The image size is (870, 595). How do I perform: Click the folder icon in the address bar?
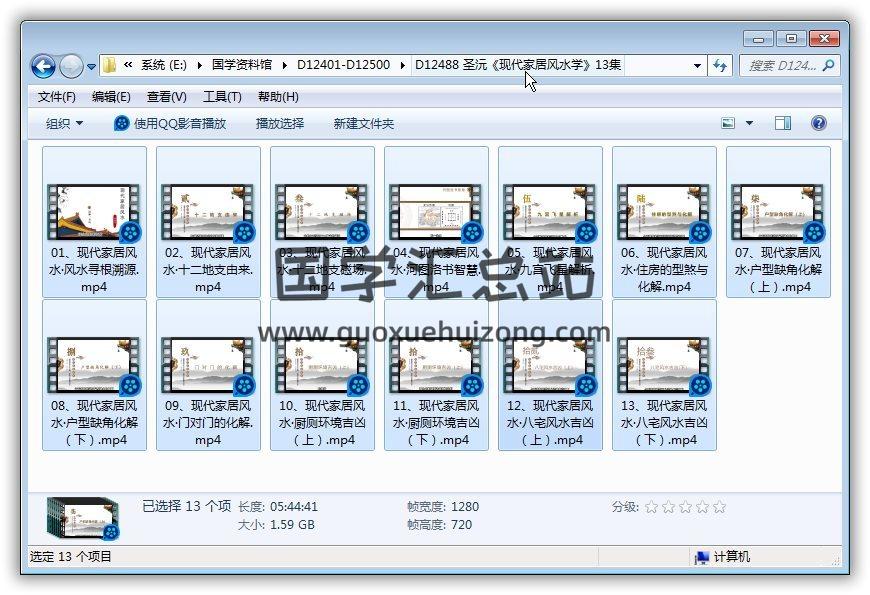(x=110, y=65)
